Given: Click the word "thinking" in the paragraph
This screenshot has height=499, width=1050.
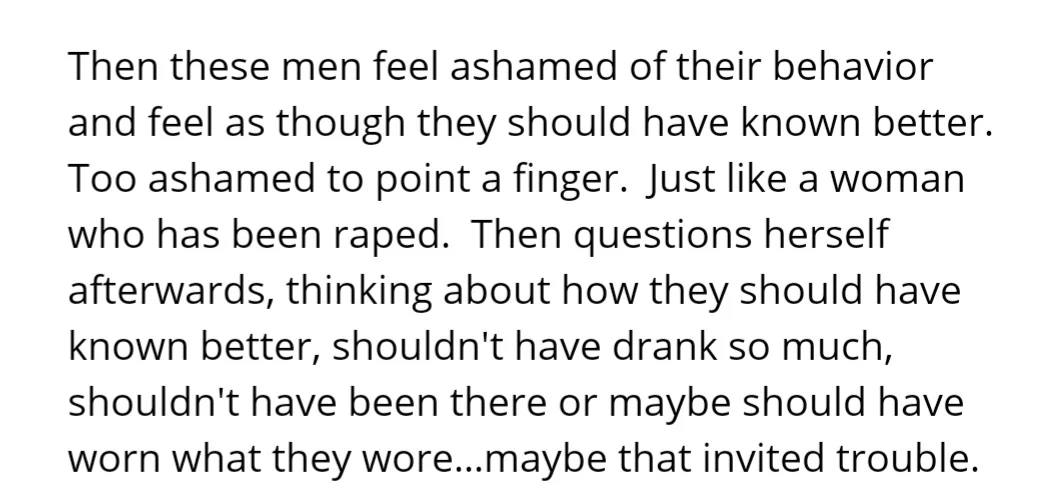Looking at the screenshot, I should (359, 292).
